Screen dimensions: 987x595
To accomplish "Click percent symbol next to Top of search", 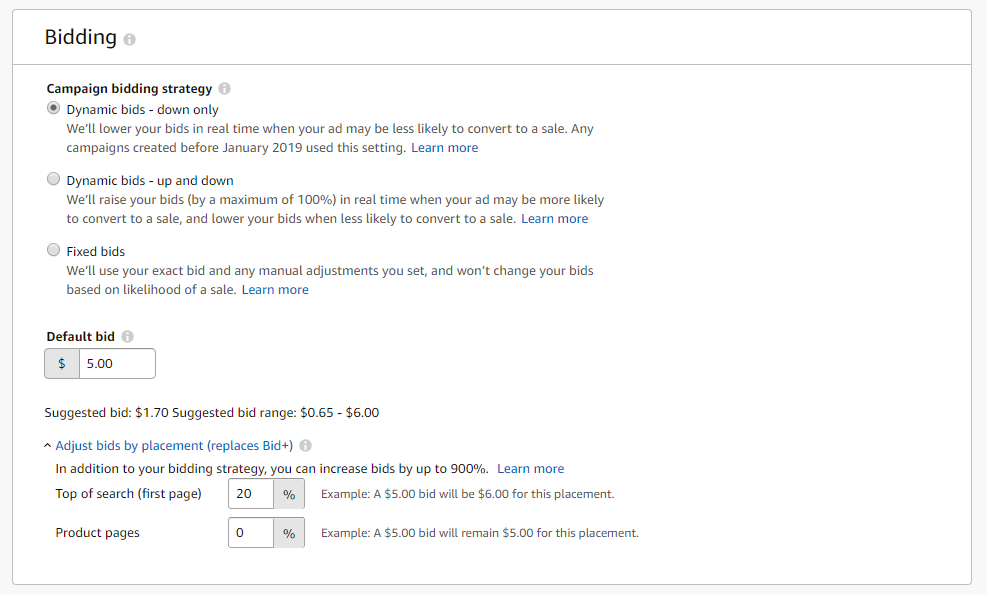I will click(x=289, y=494).
